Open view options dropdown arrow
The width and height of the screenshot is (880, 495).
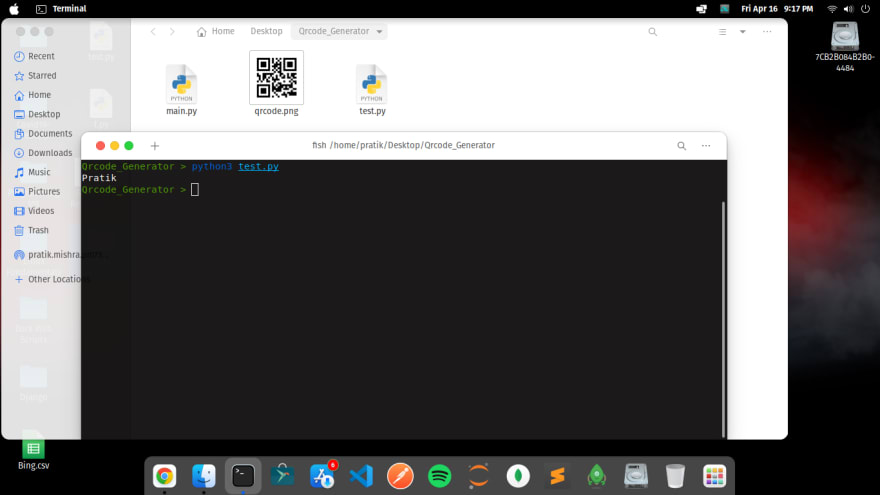[742, 31]
